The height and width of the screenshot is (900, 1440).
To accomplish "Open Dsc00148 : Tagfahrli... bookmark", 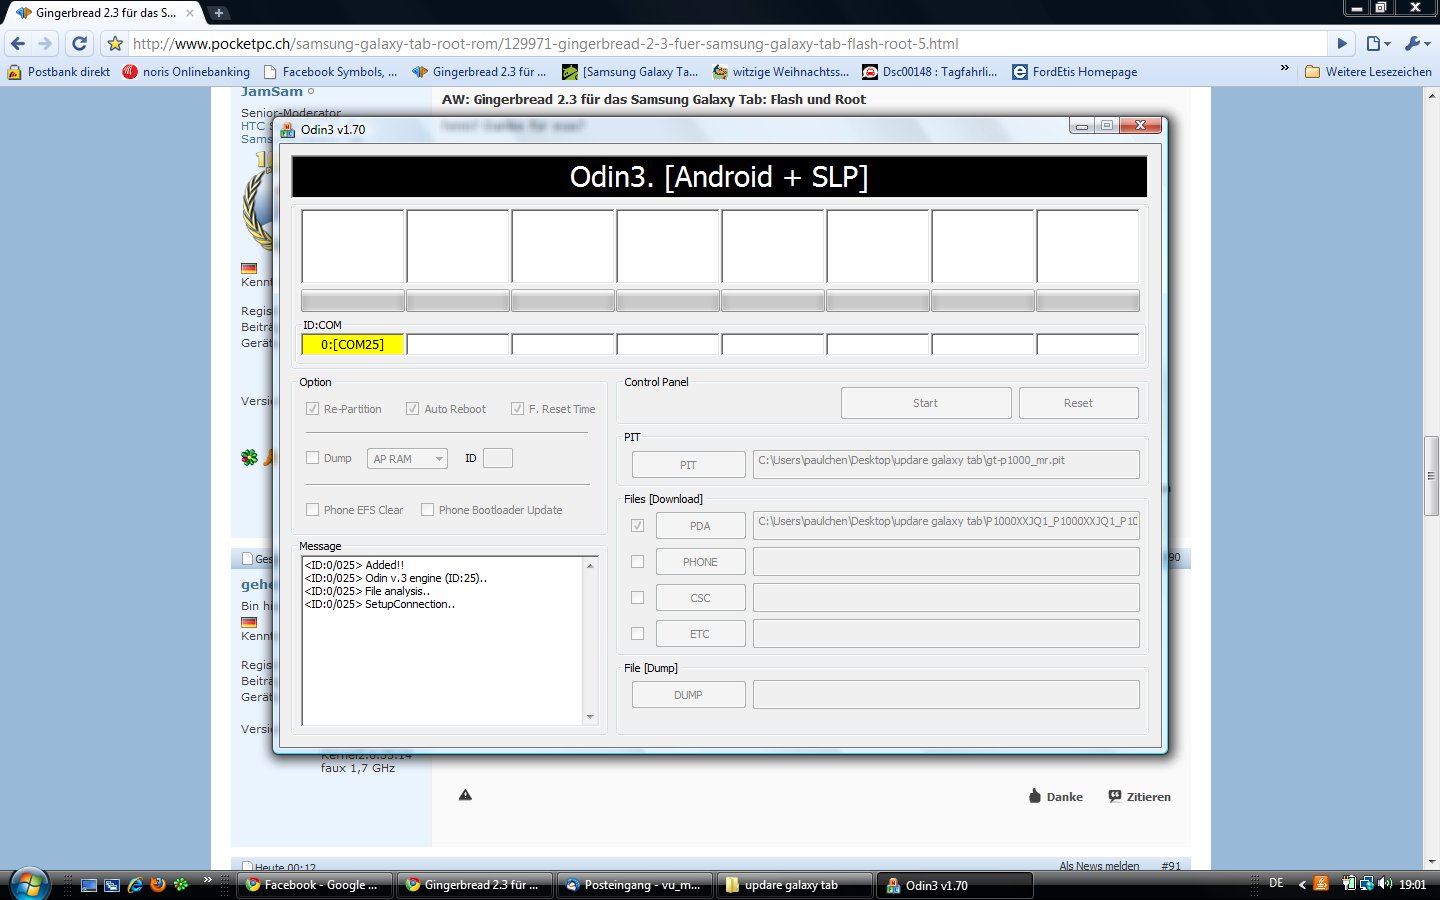I will click(930, 72).
